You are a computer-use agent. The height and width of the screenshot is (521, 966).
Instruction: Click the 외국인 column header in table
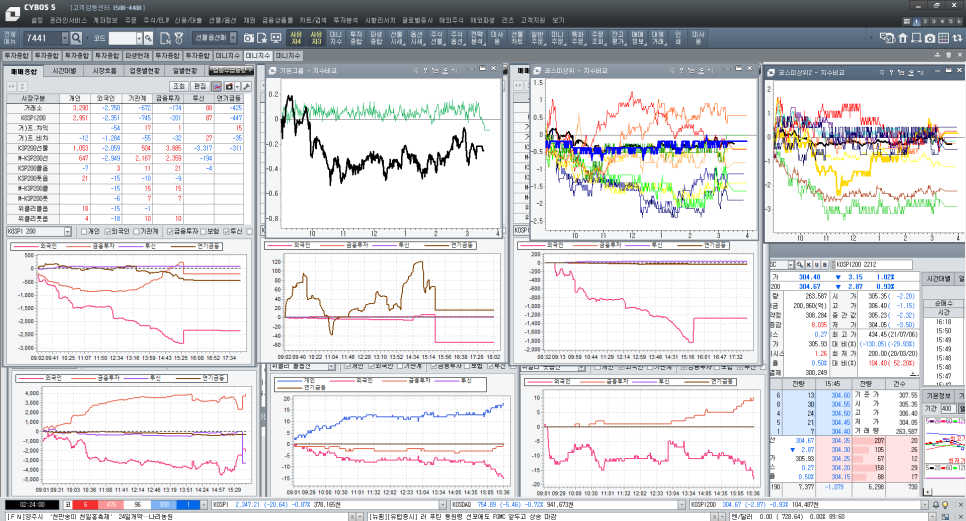[x=105, y=98]
